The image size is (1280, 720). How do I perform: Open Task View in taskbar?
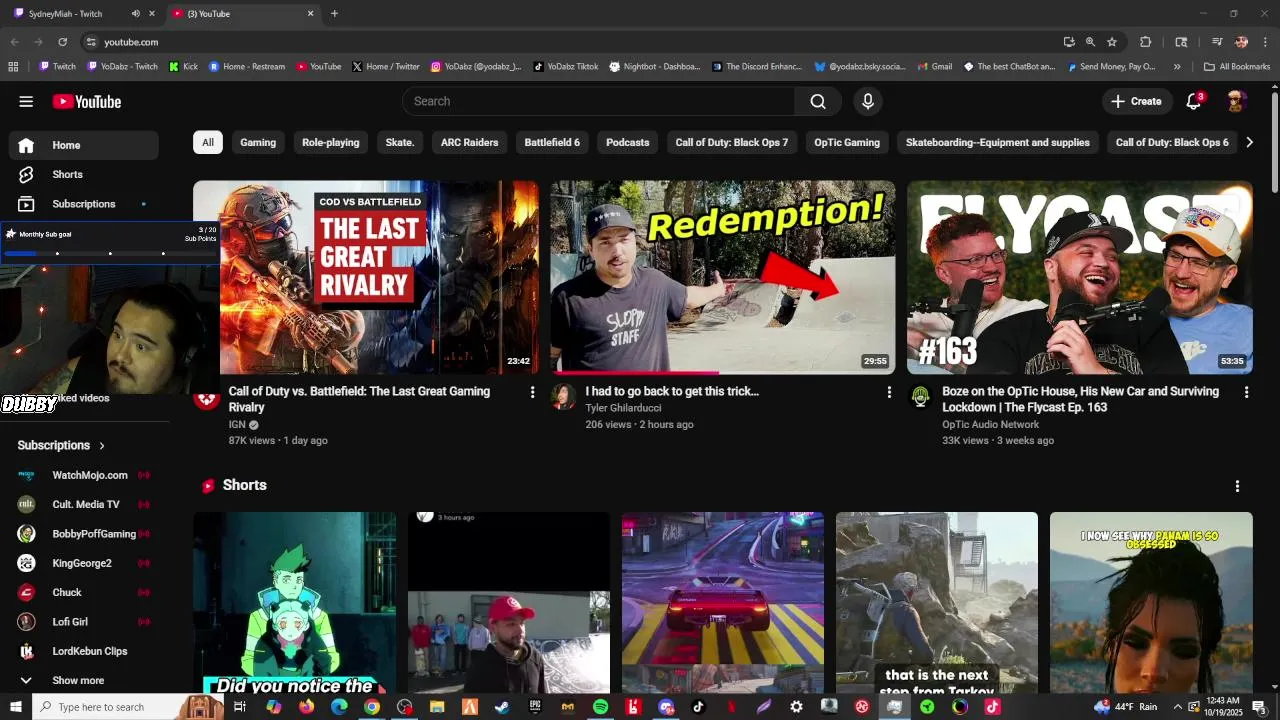[240, 707]
